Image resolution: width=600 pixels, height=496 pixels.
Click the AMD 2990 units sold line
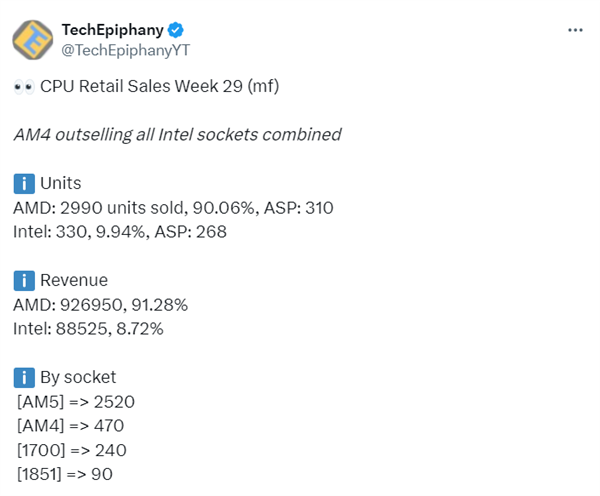coord(173,208)
